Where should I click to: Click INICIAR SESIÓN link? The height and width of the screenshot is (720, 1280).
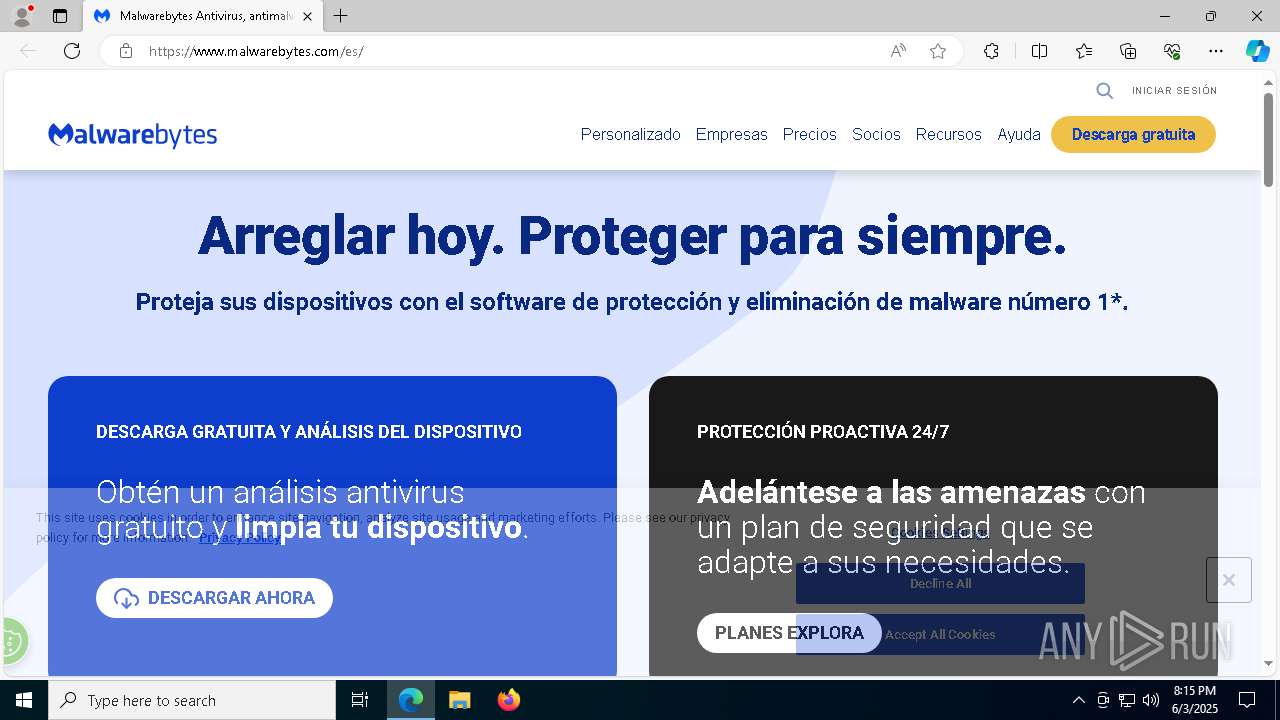click(1174, 91)
